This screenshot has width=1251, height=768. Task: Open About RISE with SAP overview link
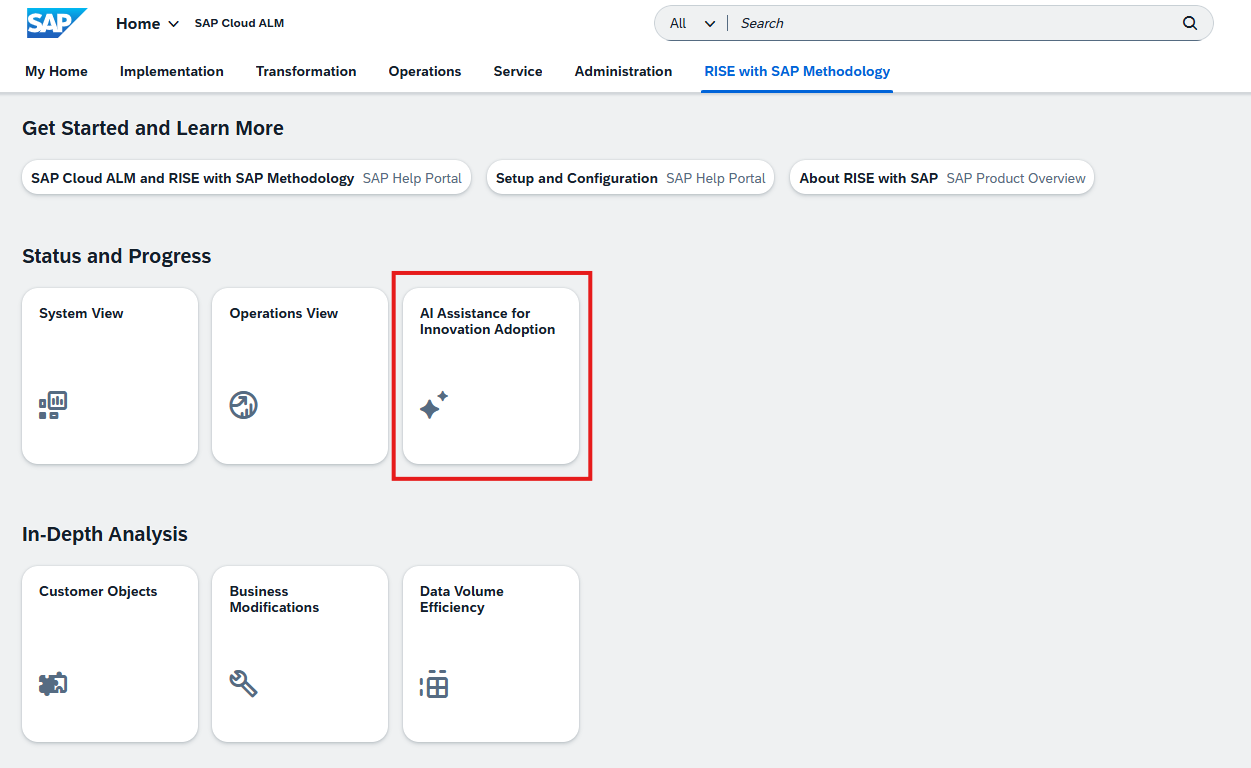(942, 178)
